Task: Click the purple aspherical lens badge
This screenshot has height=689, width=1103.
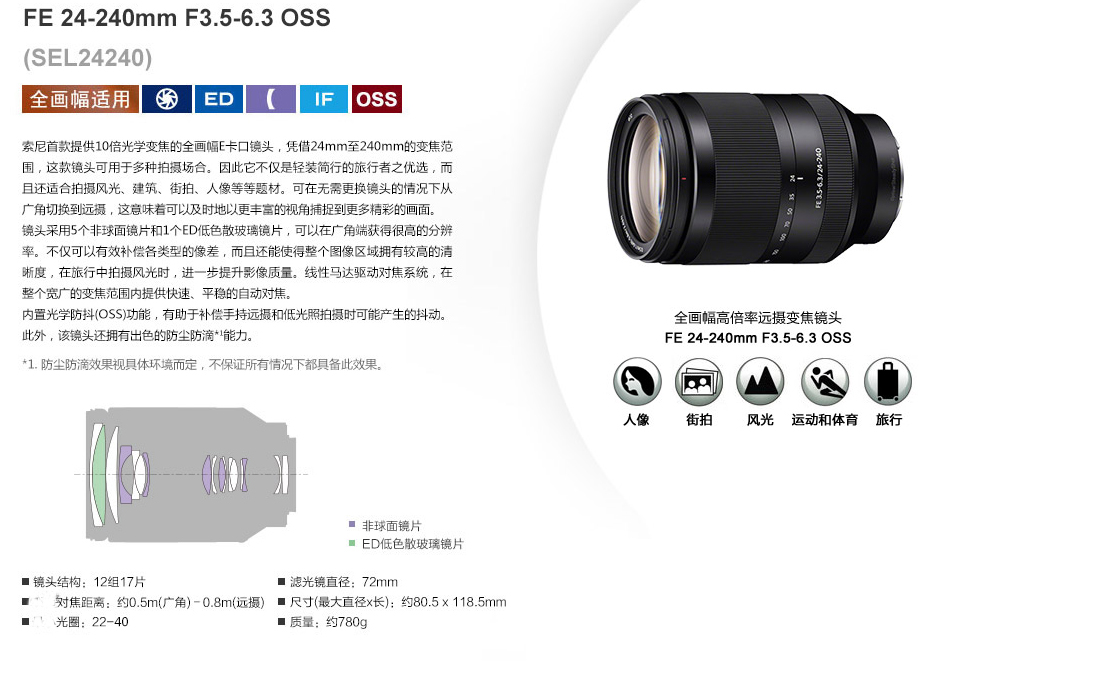Action: click(271, 99)
